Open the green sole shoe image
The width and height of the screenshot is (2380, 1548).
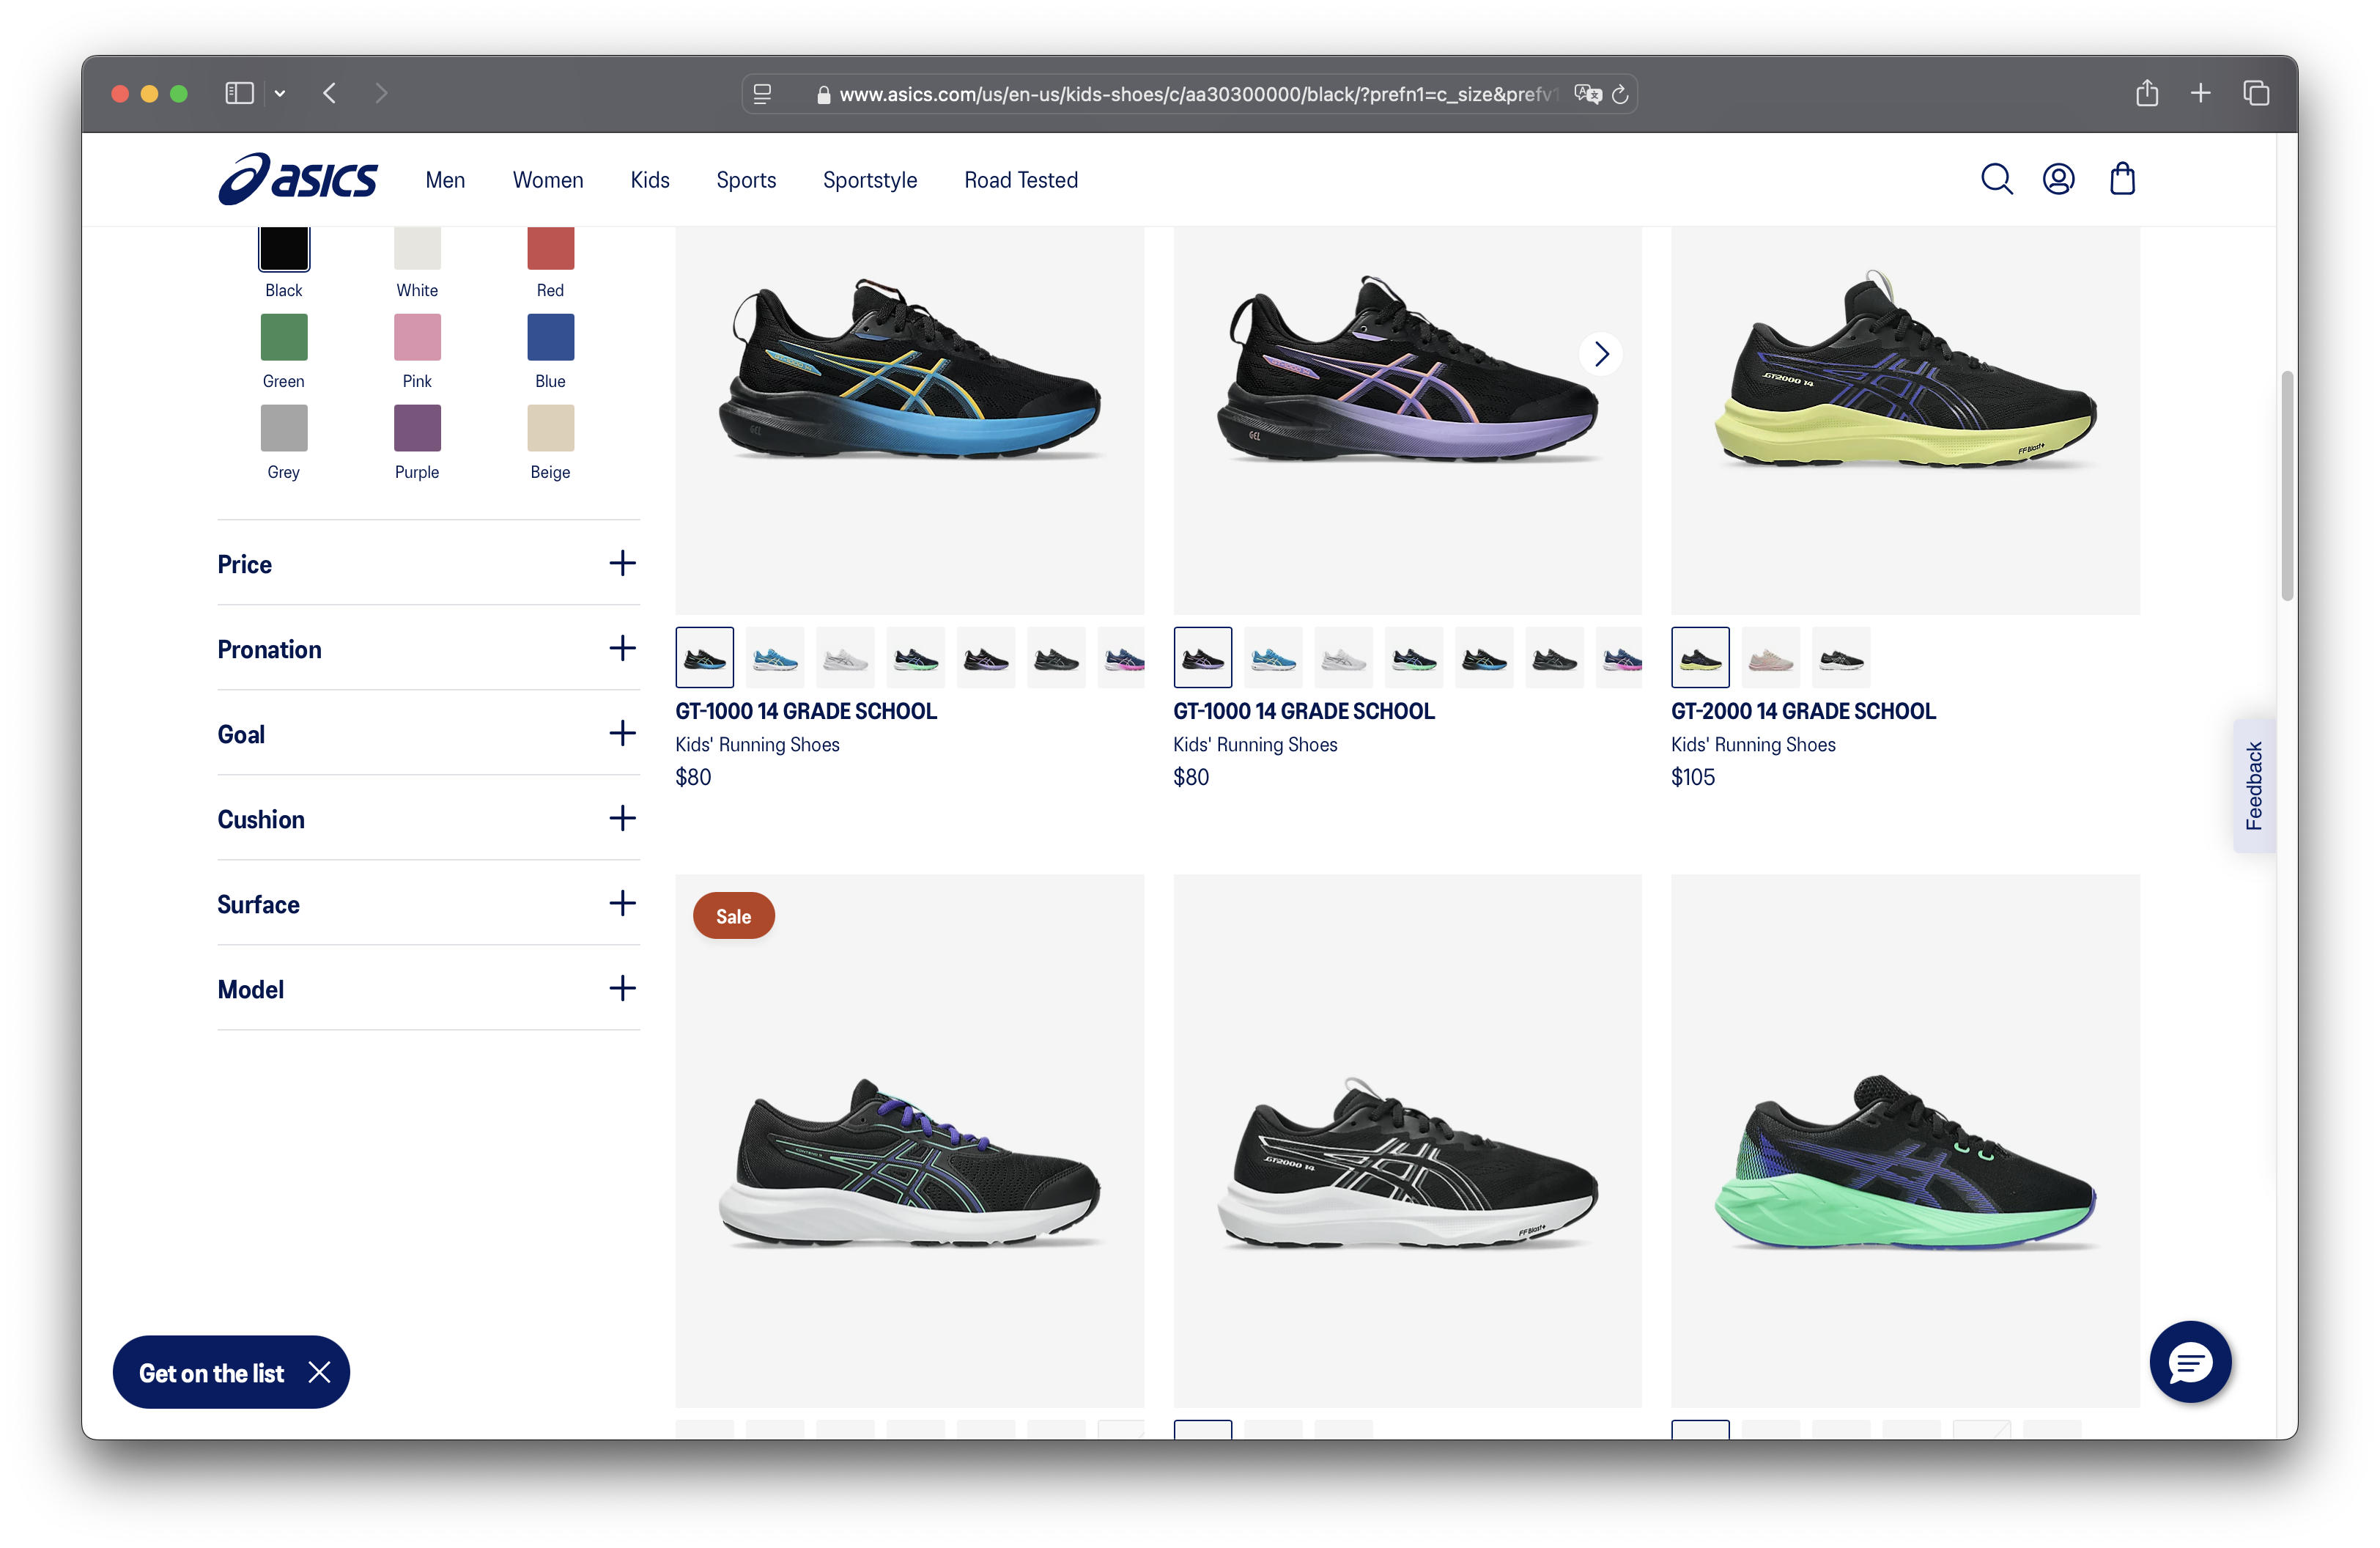point(1905,1140)
